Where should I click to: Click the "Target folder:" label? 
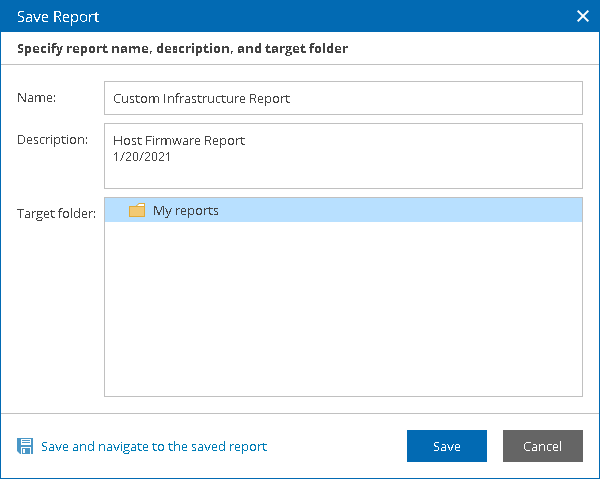[56, 213]
